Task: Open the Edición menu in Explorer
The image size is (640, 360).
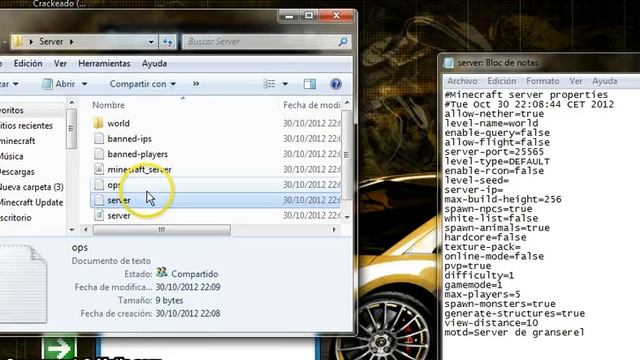Action: (28, 63)
